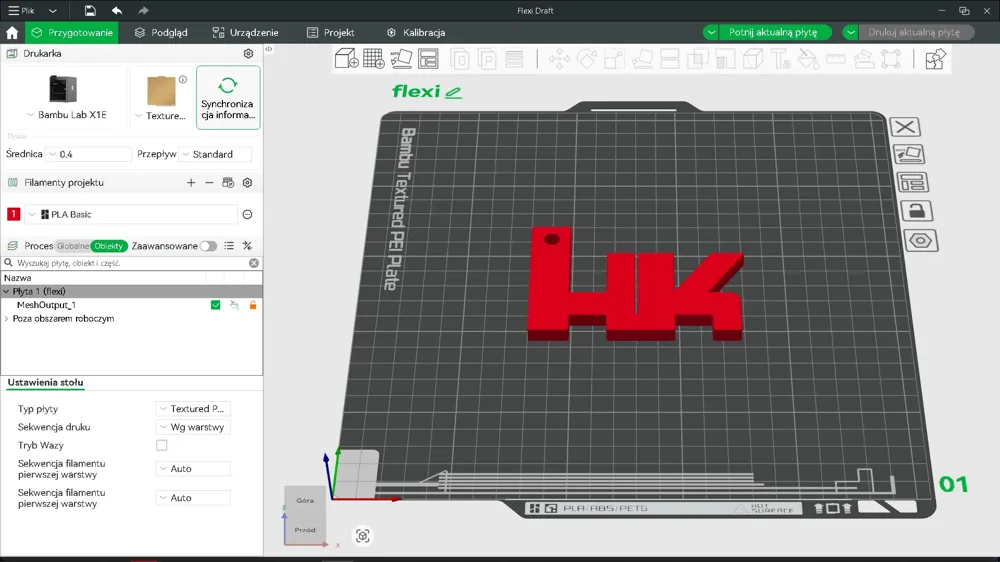Switch to the Przygotowanie tab
This screenshot has width=1000, height=562.
[71, 33]
